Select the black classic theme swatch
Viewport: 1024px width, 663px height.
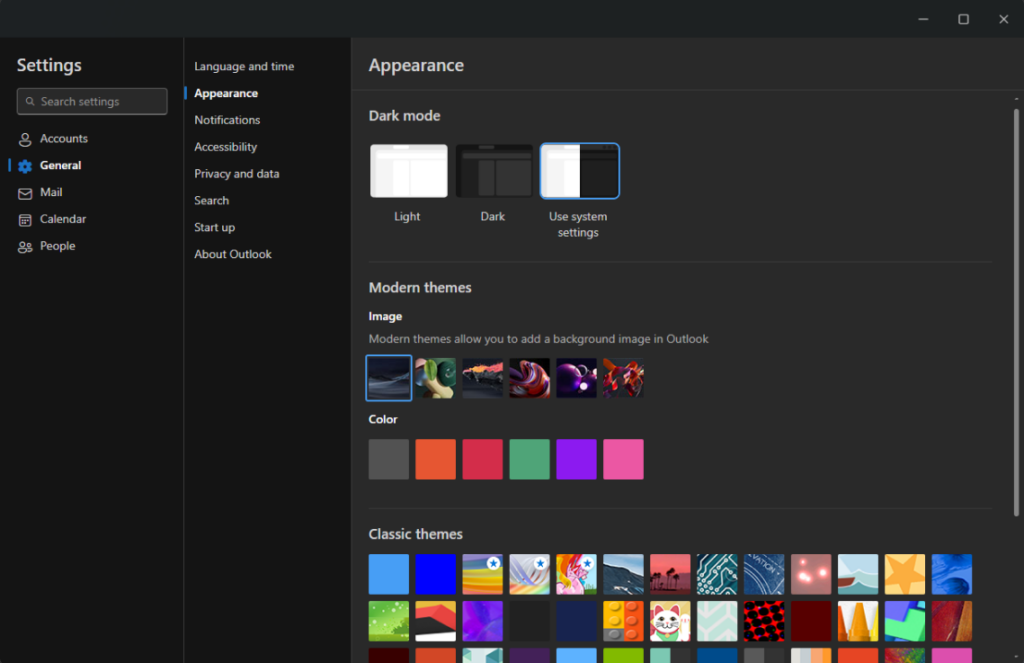tap(530, 621)
